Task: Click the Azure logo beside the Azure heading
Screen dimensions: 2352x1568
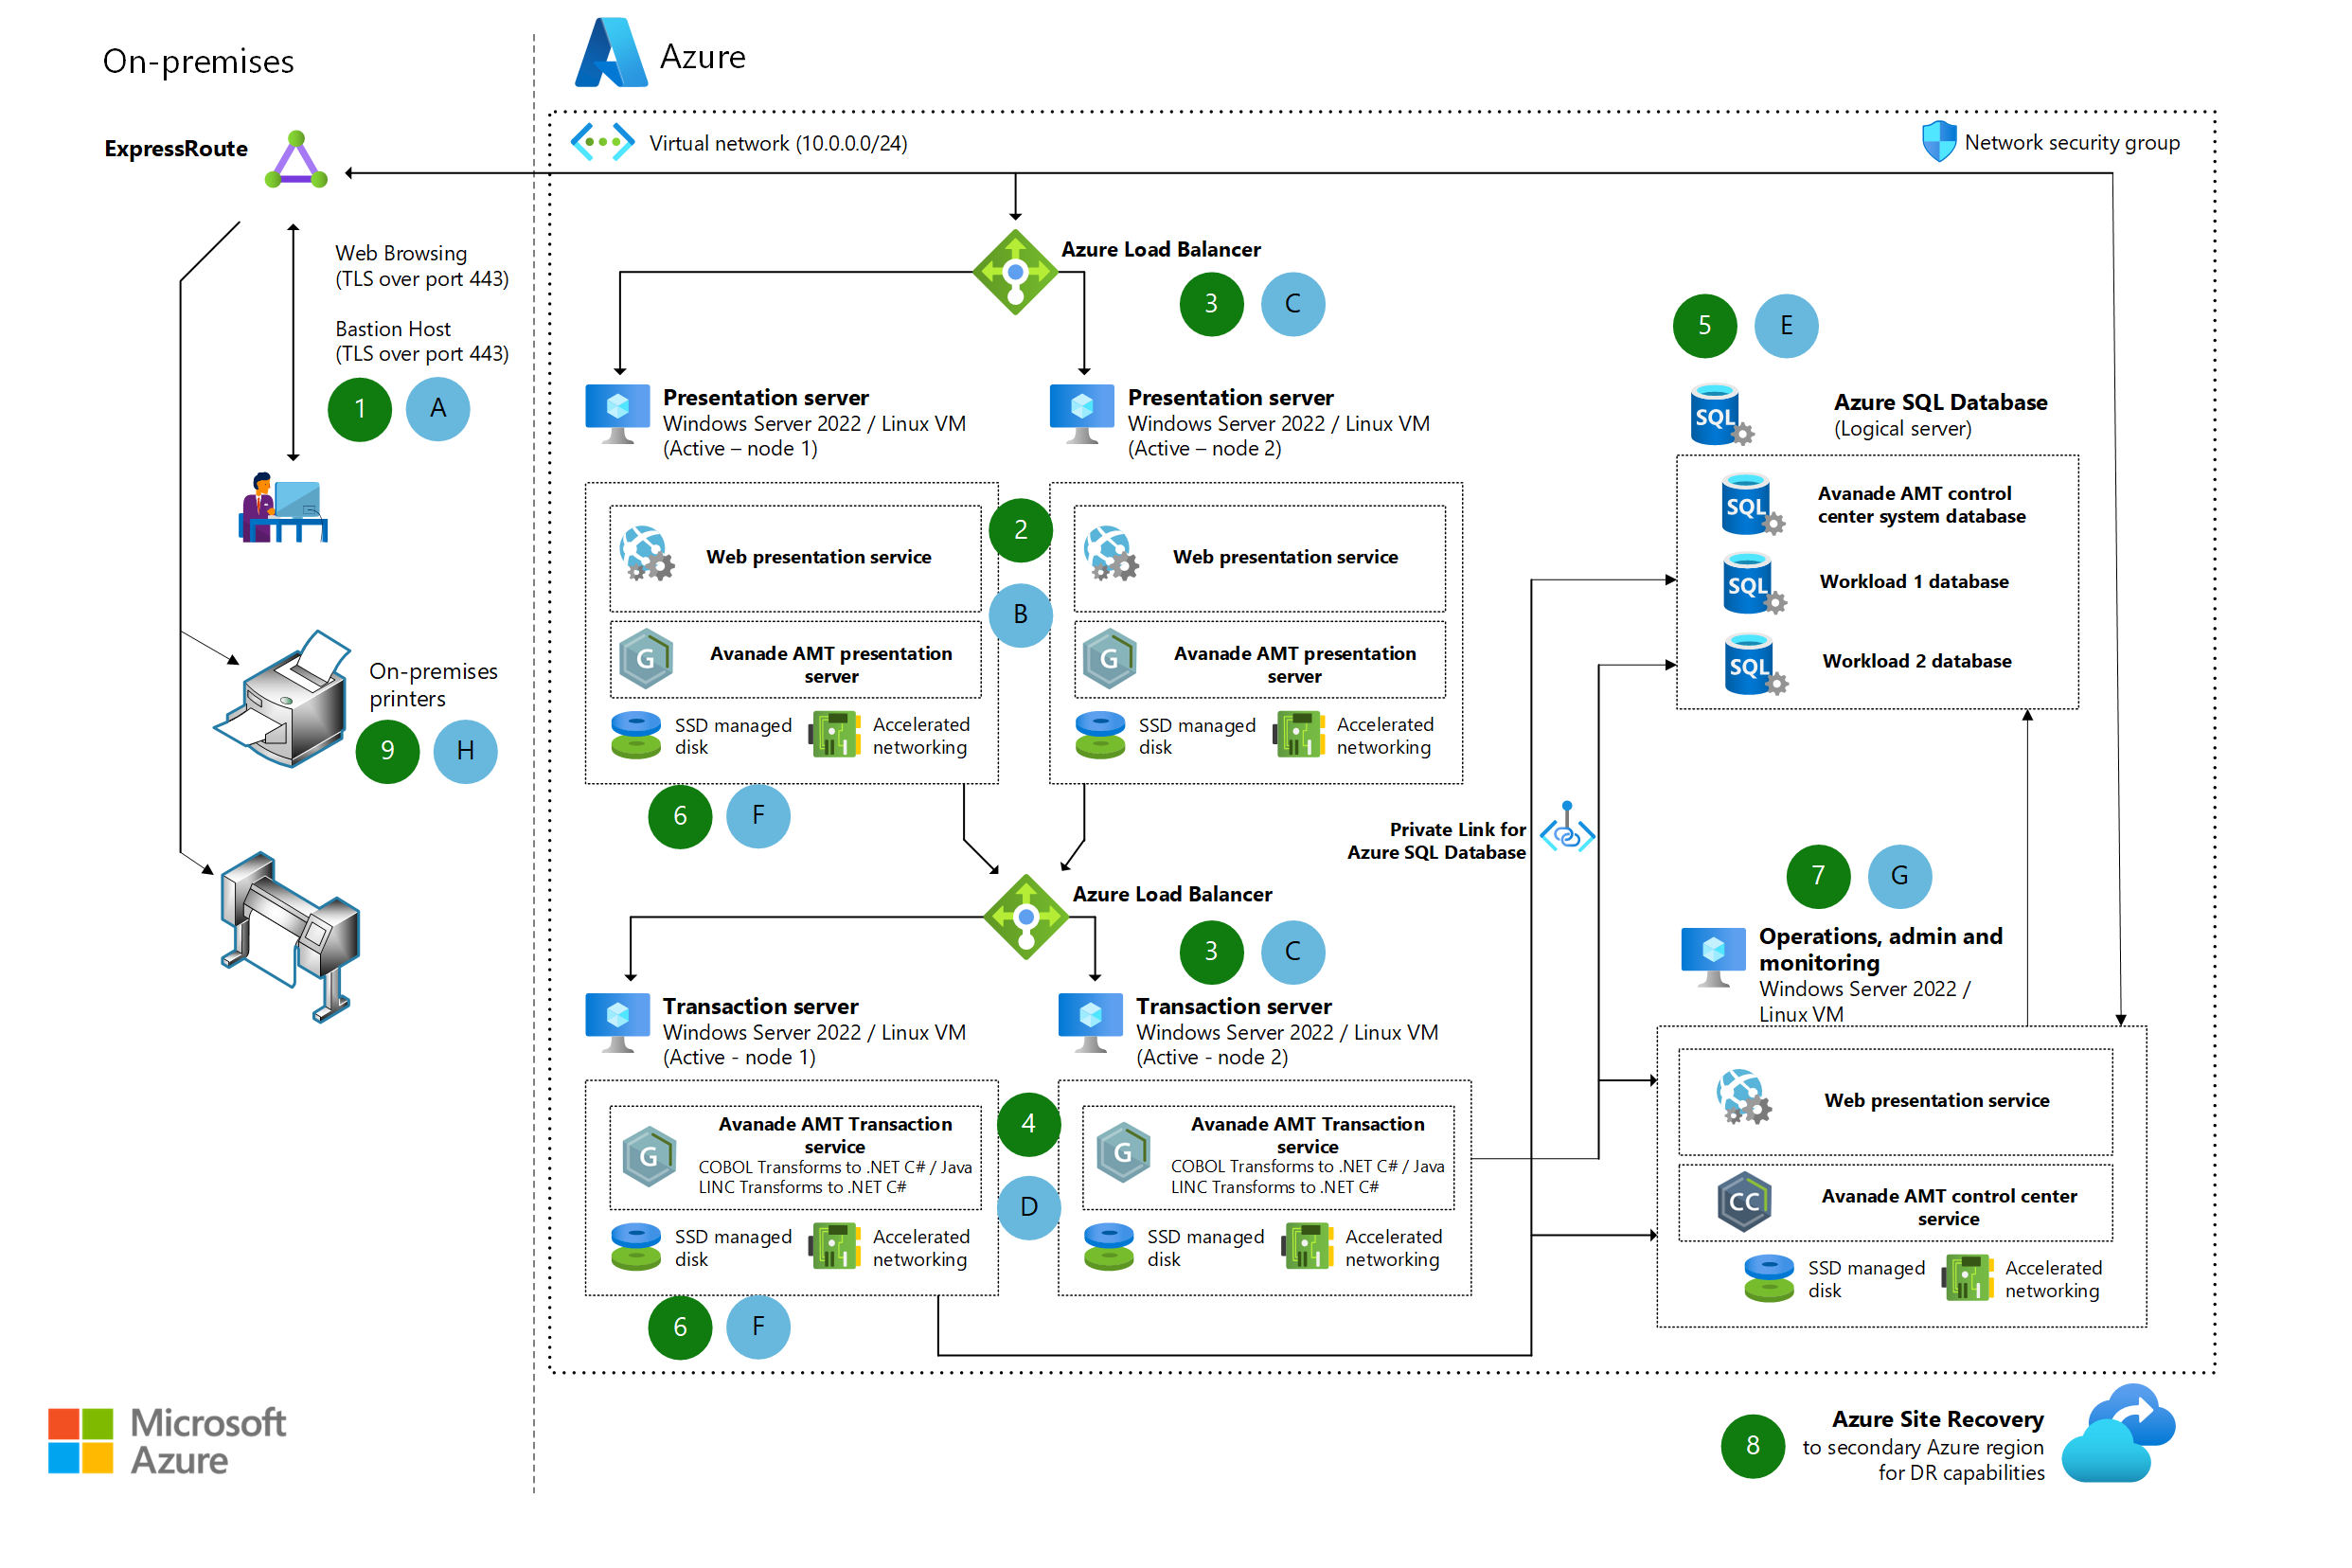Action: click(611, 53)
